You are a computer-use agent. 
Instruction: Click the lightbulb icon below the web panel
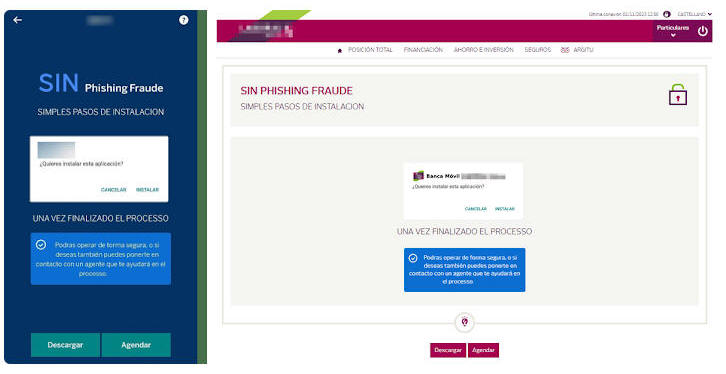[465, 322]
